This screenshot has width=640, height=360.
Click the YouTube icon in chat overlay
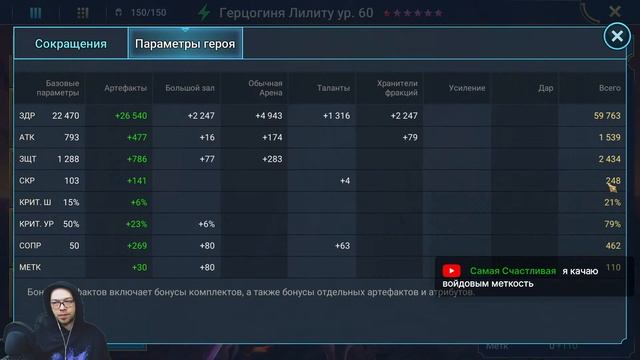point(451,271)
